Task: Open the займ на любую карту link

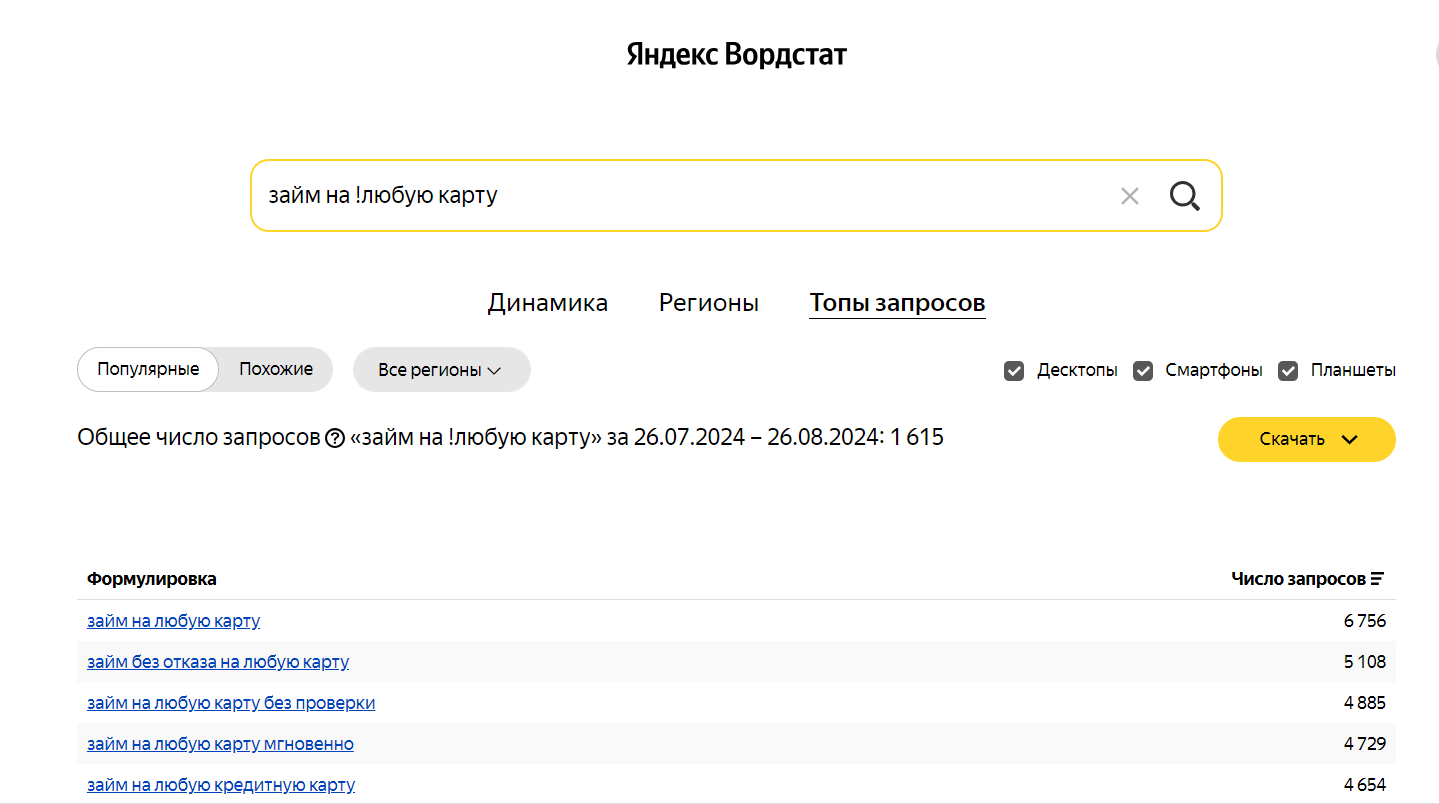Action: coord(173,621)
